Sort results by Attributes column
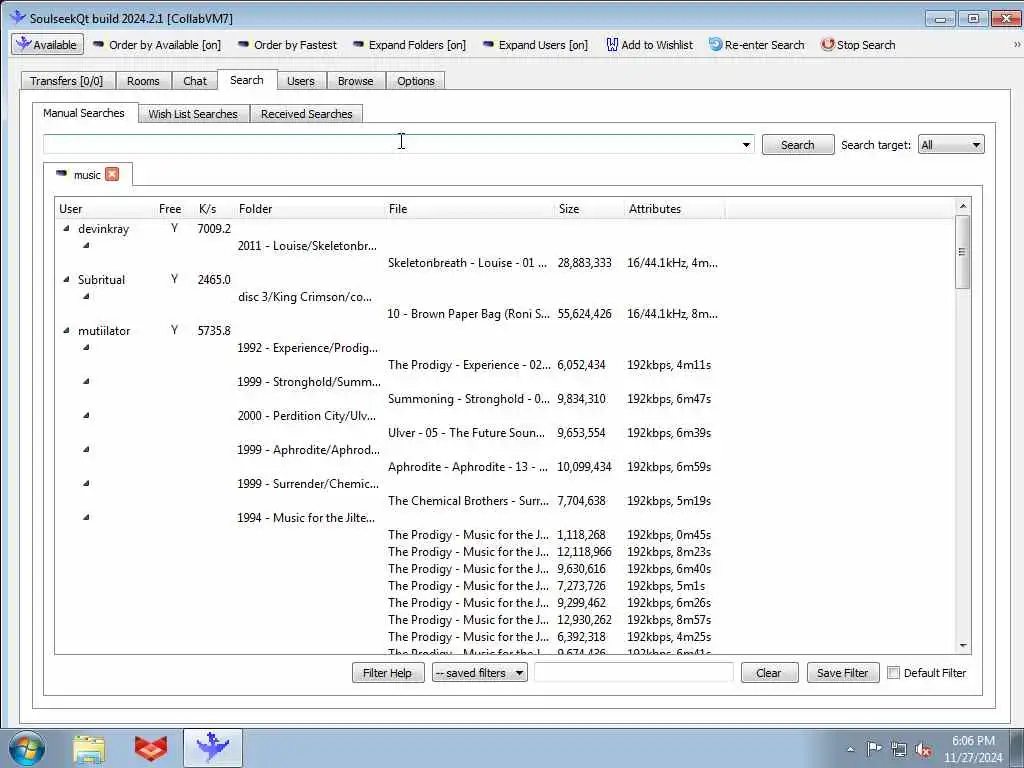The image size is (1024, 768). pyautogui.click(x=654, y=209)
